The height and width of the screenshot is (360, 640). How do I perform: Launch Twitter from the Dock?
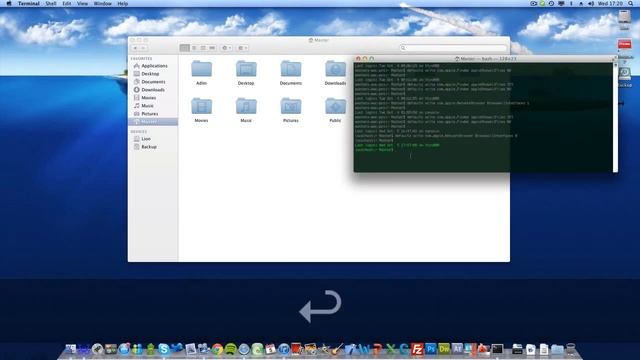[177, 349]
